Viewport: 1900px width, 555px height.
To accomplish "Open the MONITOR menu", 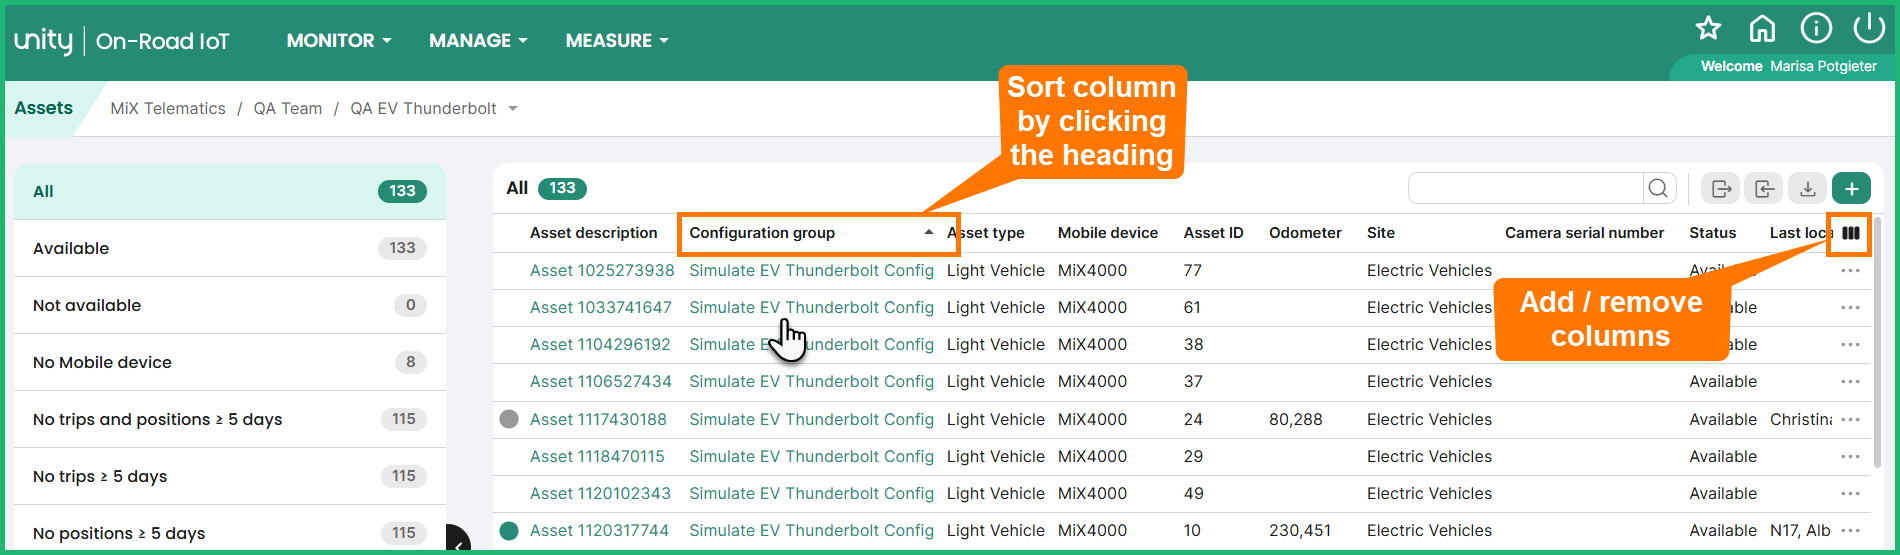I will click(339, 41).
